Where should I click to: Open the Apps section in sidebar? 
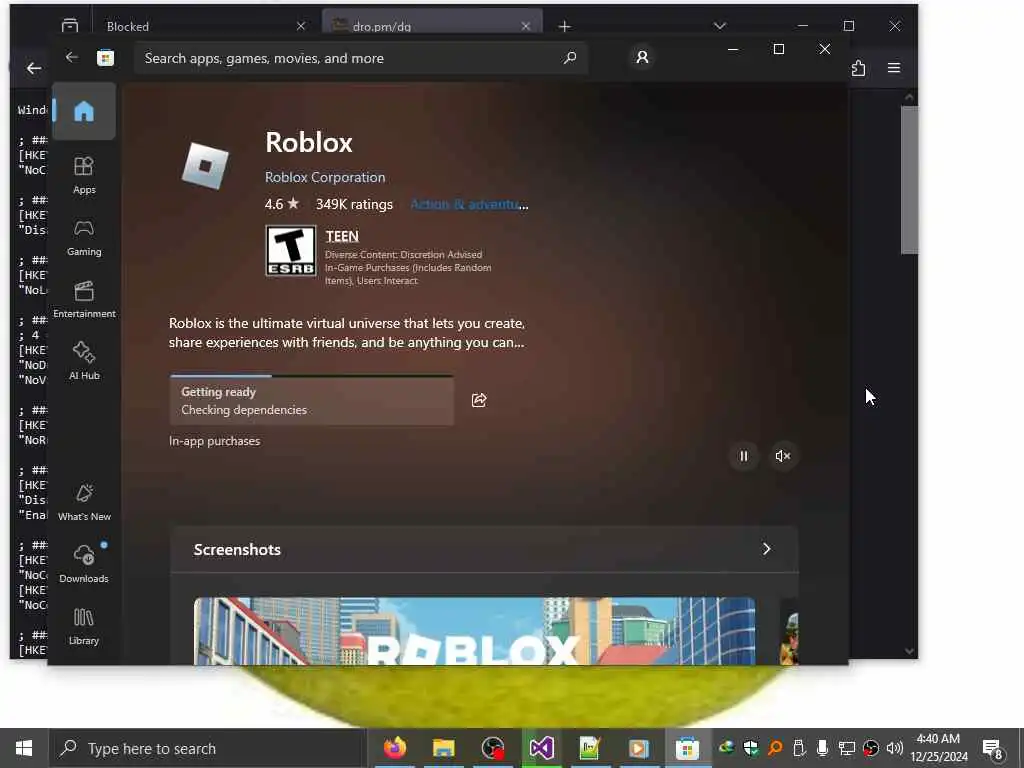[84, 175]
